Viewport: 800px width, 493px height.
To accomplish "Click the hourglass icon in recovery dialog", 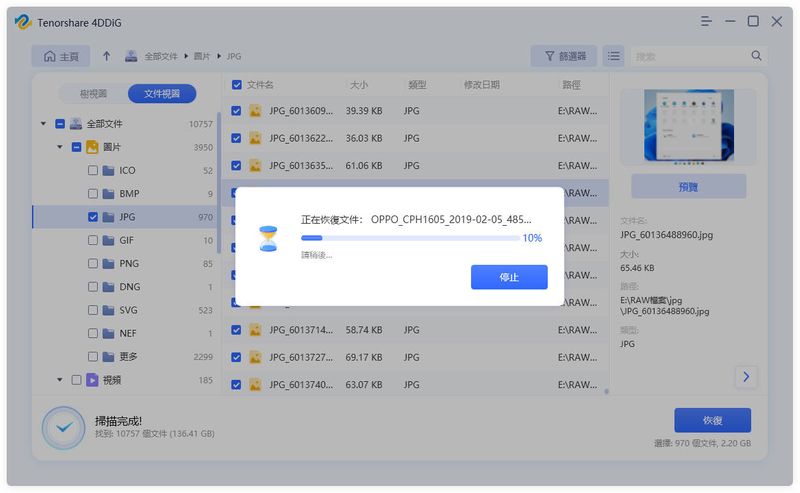I will [268, 239].
